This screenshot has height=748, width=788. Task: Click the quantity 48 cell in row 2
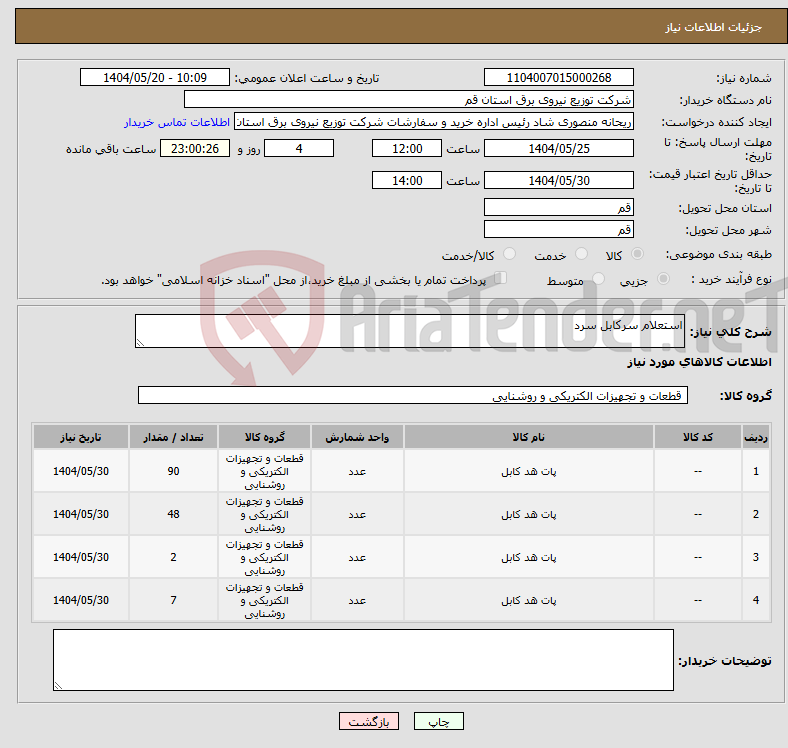pos(173,514)
